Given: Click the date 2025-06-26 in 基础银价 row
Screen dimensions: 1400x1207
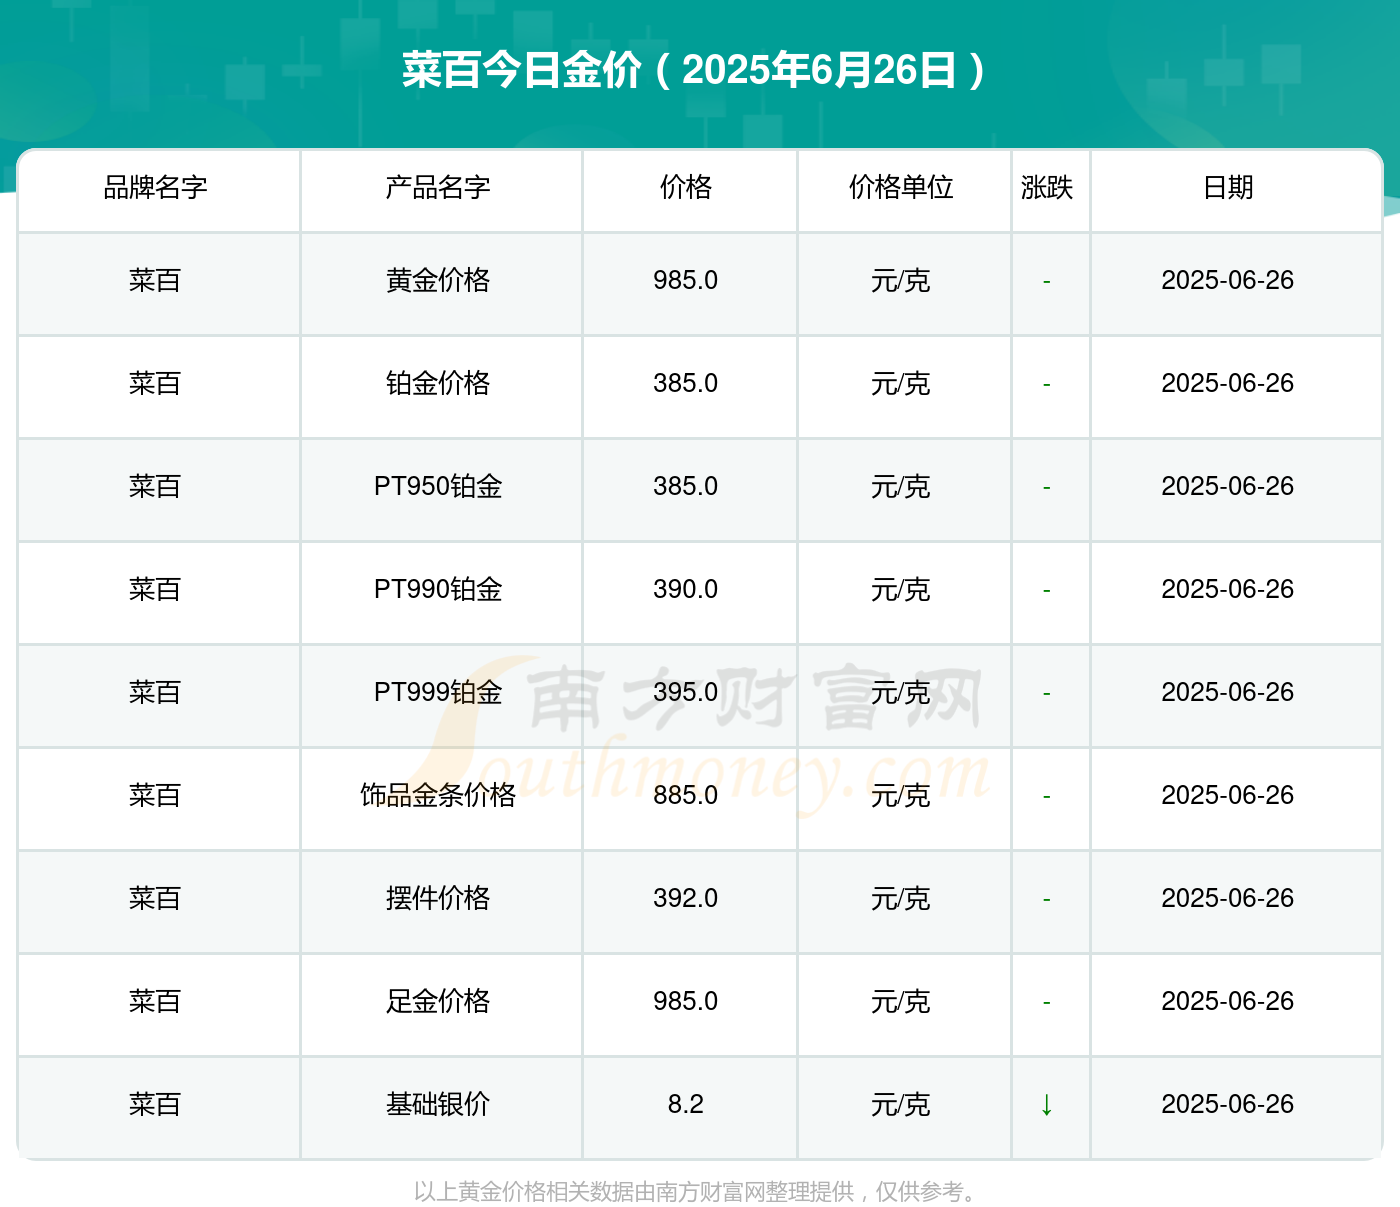Looking at the screenshot, I should 1228,1104.
